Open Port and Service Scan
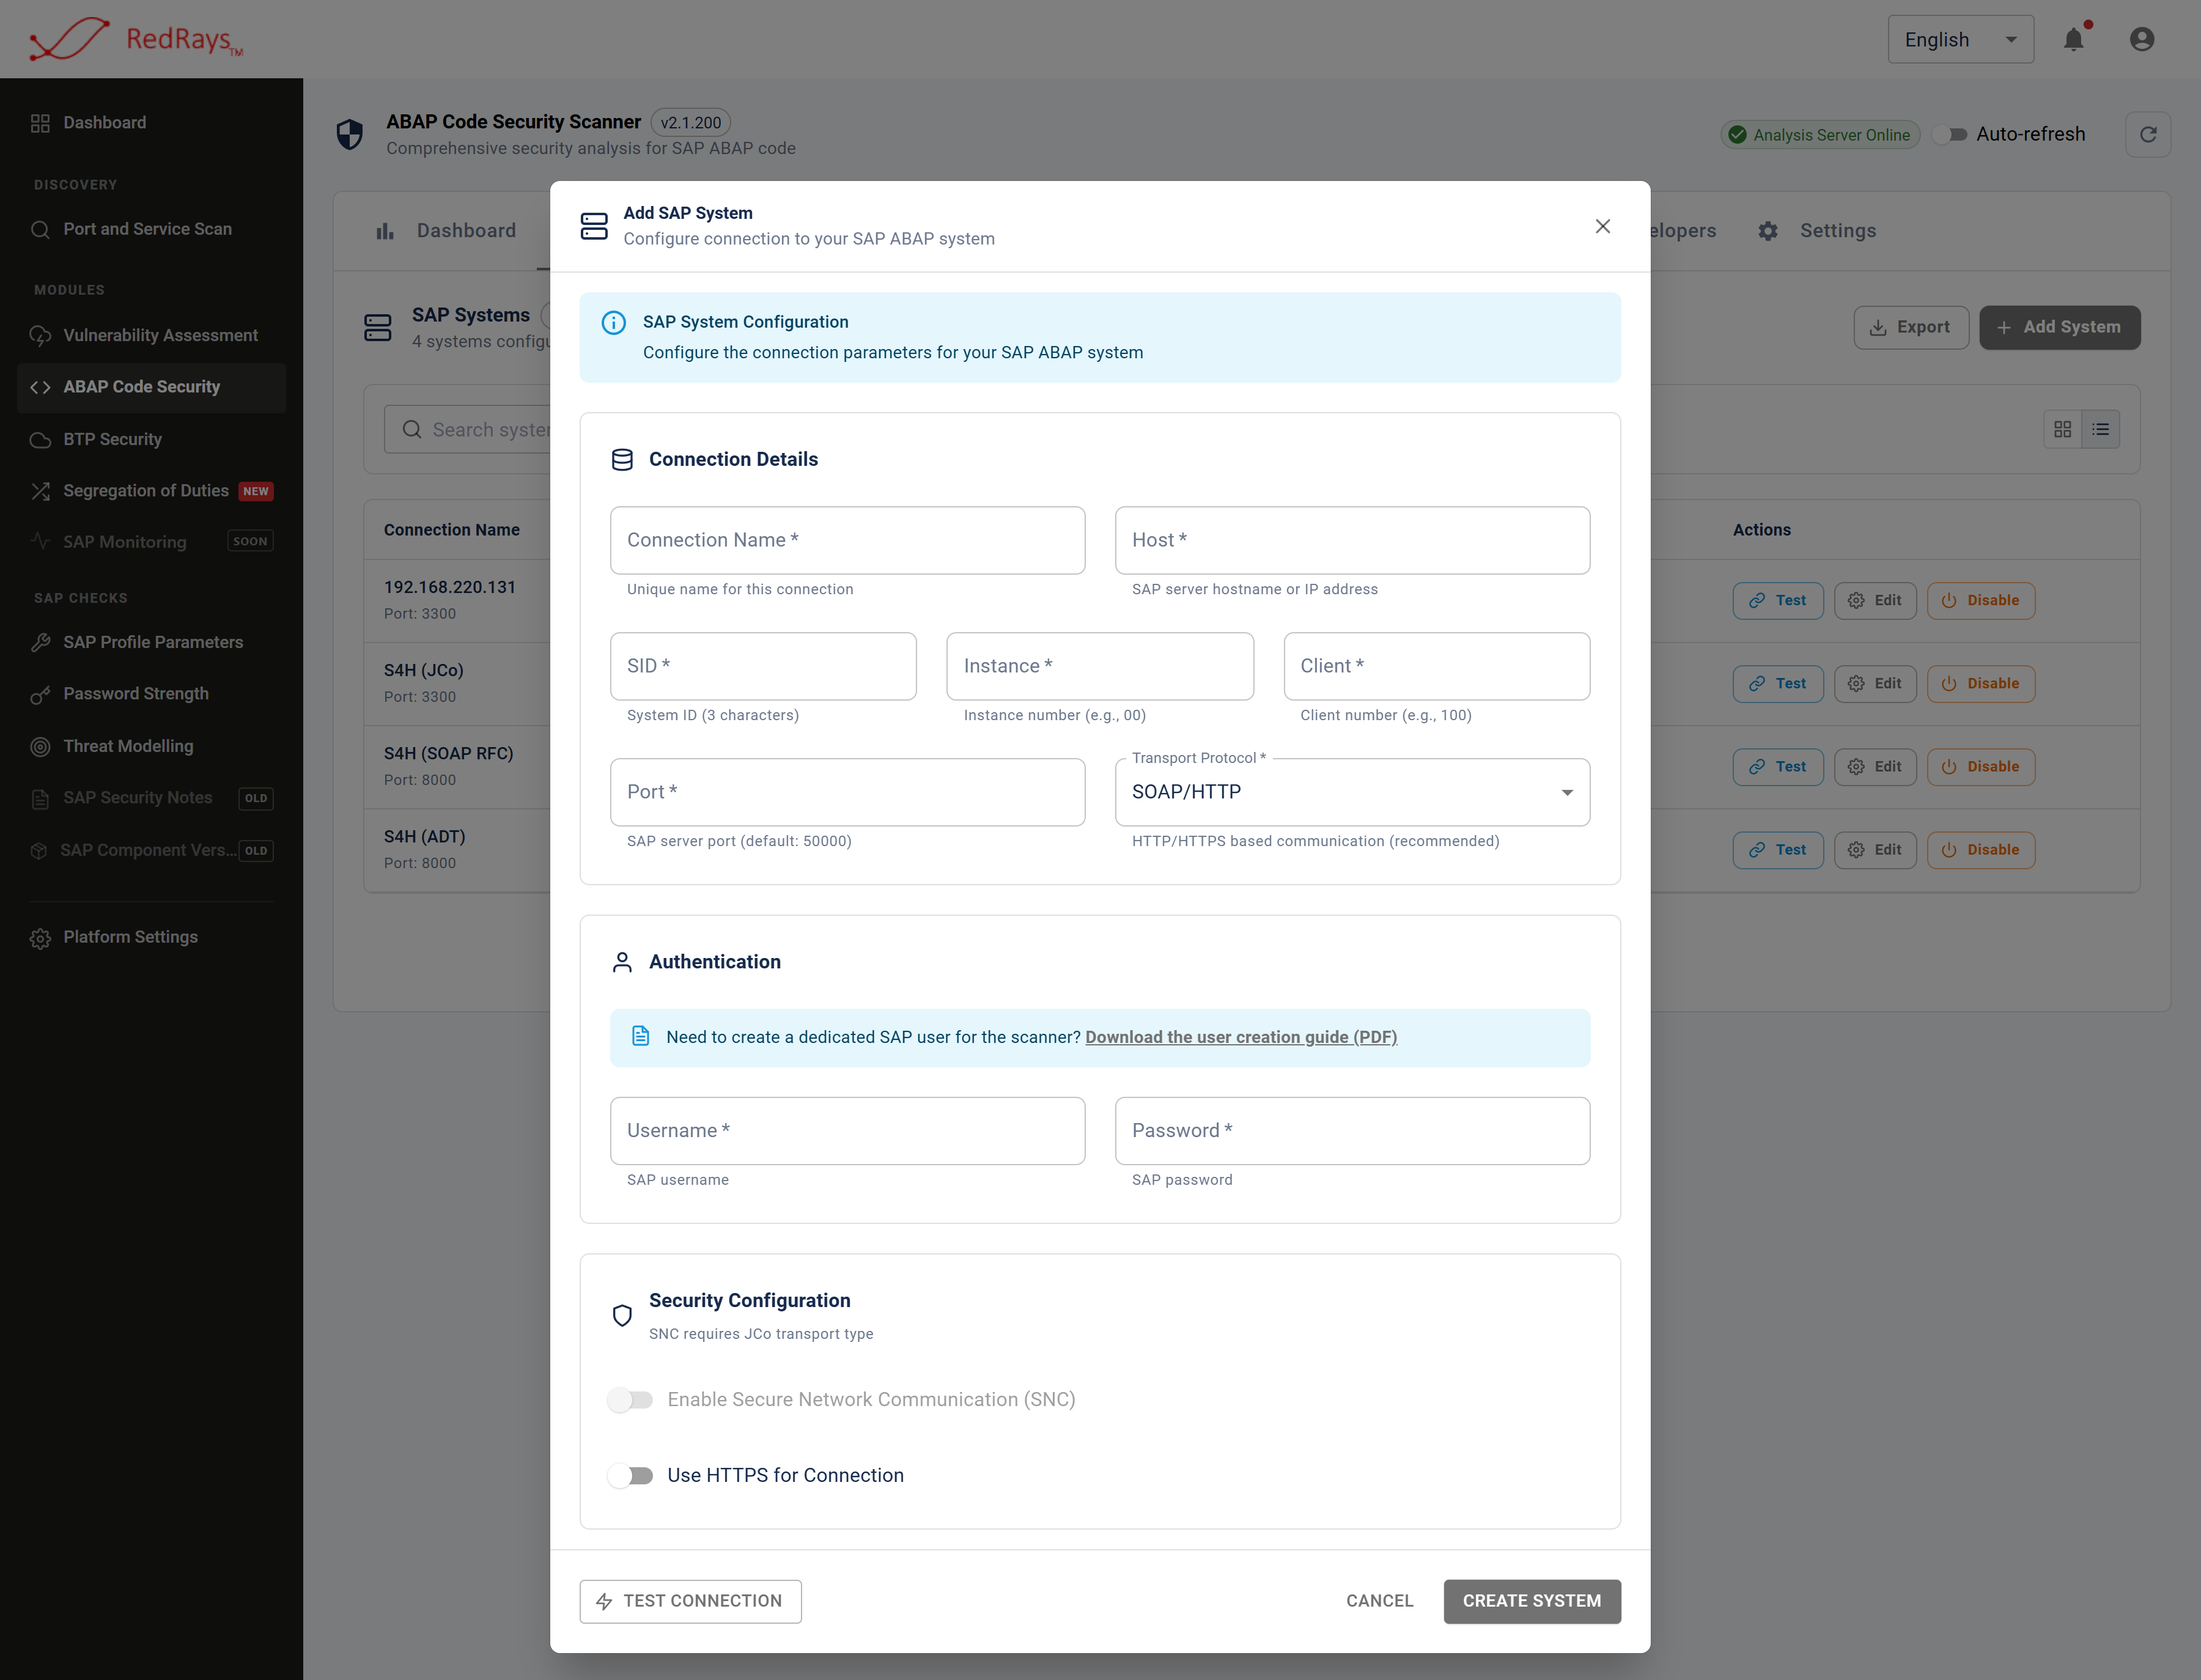Viewport: 2201px width, 1680px height. pos(151,229)
